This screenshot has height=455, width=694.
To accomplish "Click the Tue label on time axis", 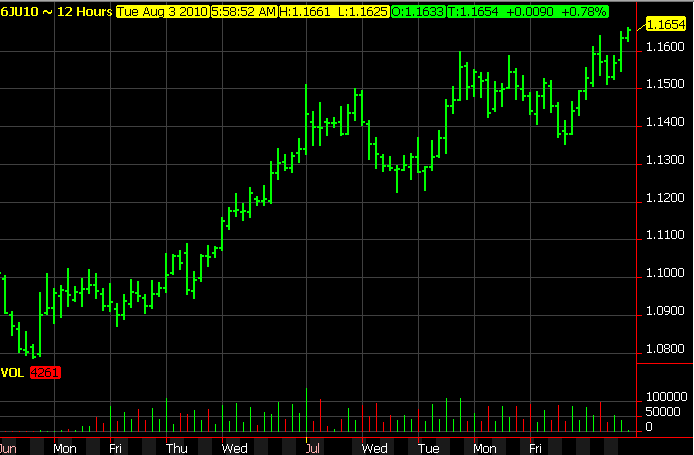I will [x=428, y=448].
